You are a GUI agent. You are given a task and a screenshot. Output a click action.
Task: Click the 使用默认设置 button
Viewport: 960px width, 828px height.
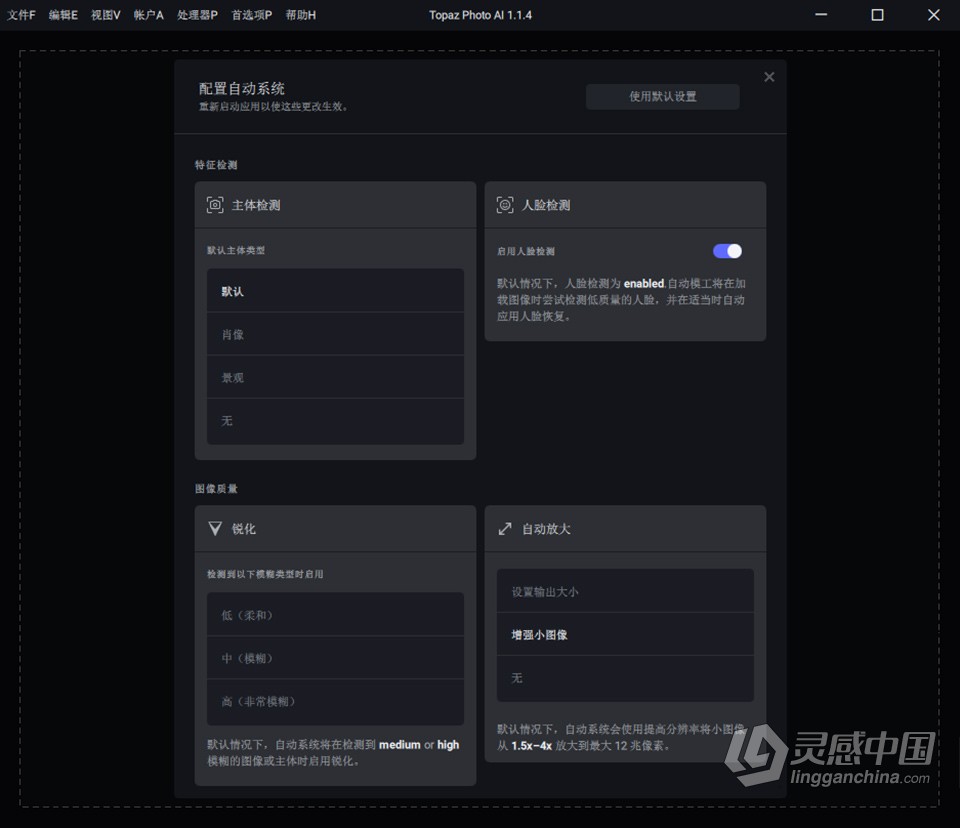(x=662, y=97)
